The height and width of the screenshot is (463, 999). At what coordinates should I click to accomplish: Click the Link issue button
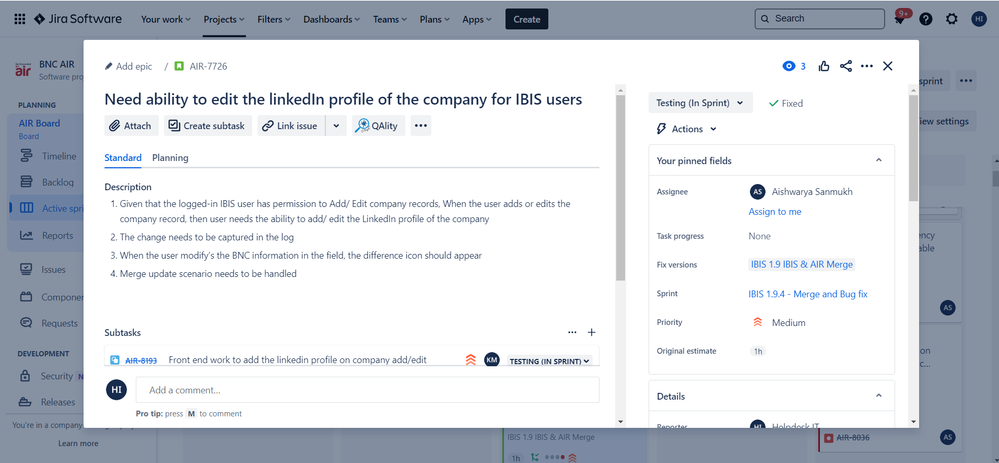click(291, 125)
